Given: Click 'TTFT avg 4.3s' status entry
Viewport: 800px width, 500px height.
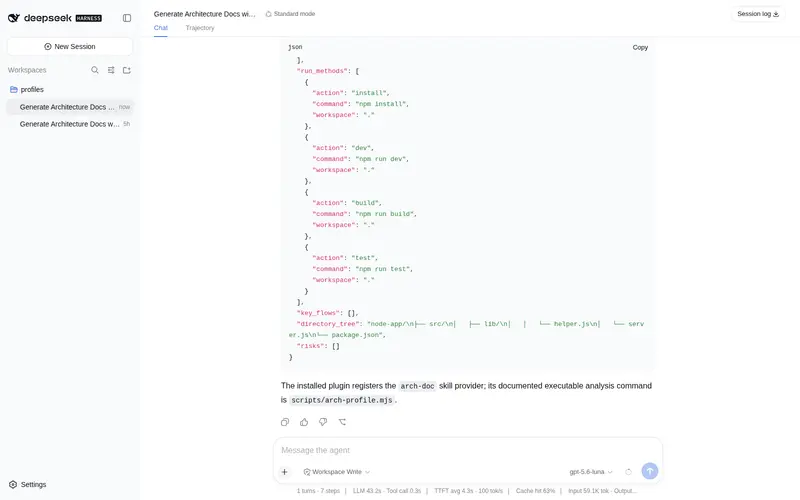Looking at the screenshot, I should click(x=468, y=491).
